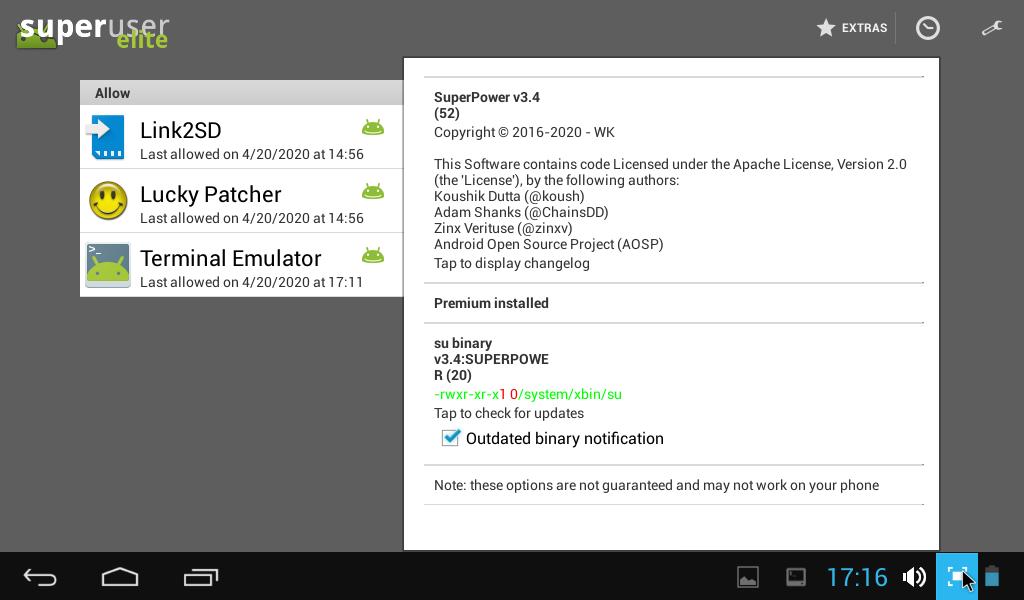This screenshot has height=600, width=1024.
Task: Tap the Android home navigation button
Action: tap(120, 577)
